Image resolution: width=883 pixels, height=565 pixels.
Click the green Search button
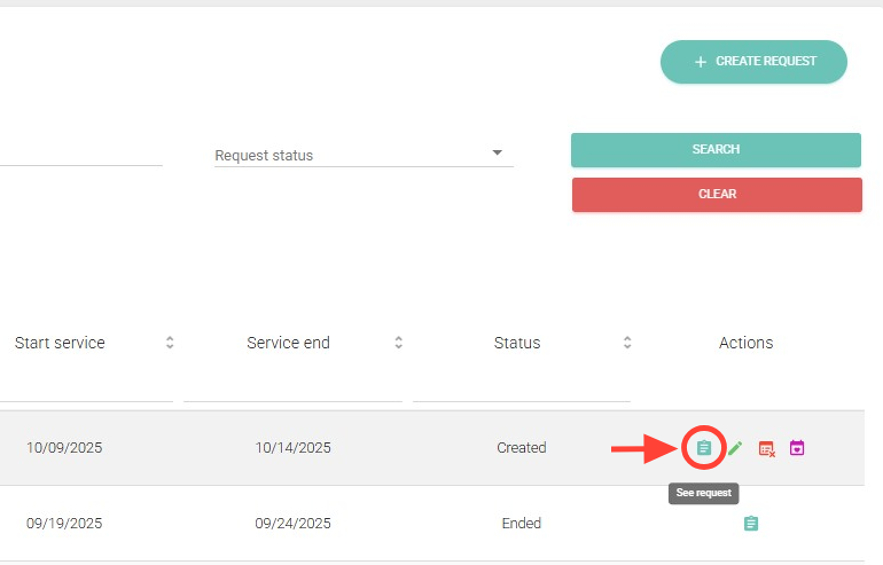[x=715, y=150]
